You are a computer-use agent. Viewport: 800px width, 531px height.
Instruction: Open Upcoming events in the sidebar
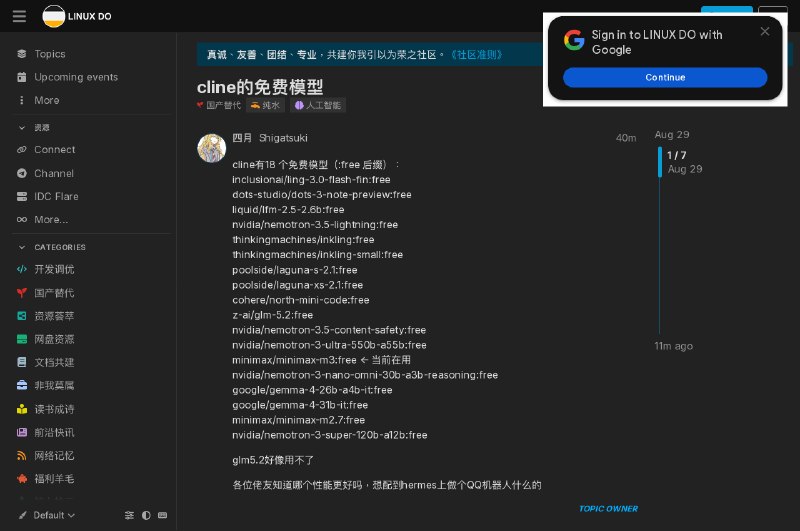pos(76,77)
